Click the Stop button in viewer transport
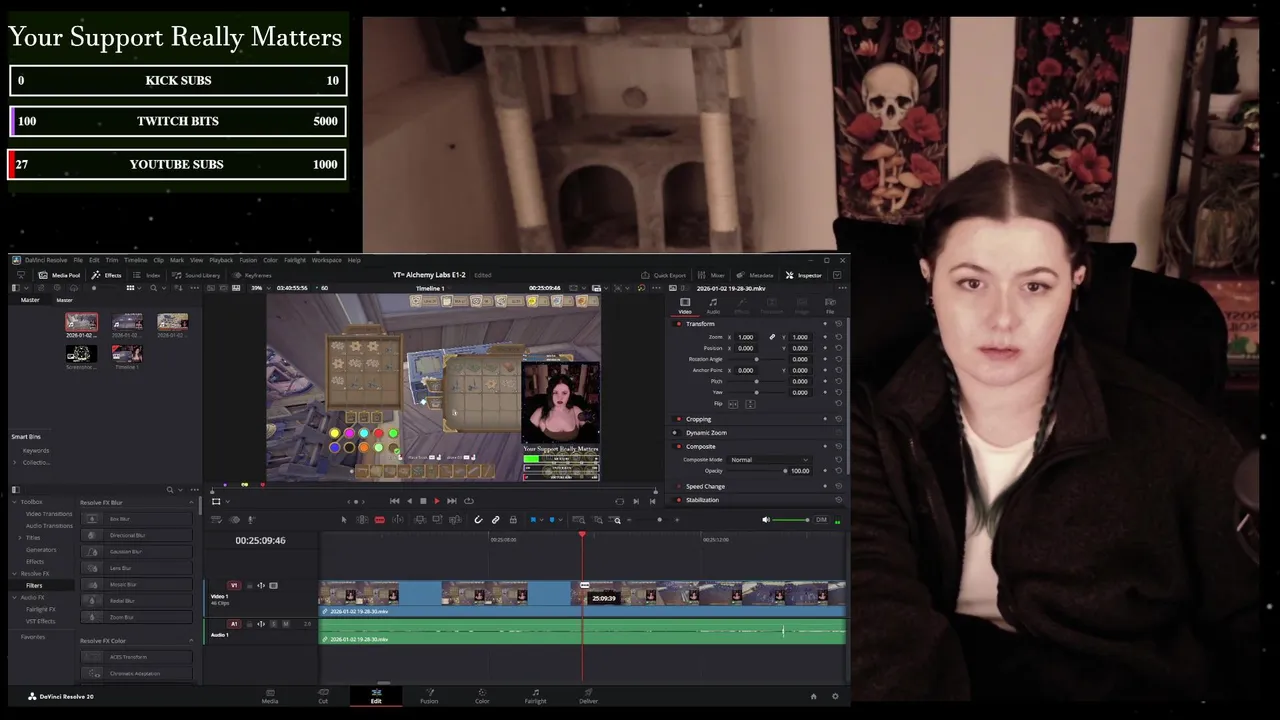The width and height of the screenshot is (1280, 720). click(423, 501)
